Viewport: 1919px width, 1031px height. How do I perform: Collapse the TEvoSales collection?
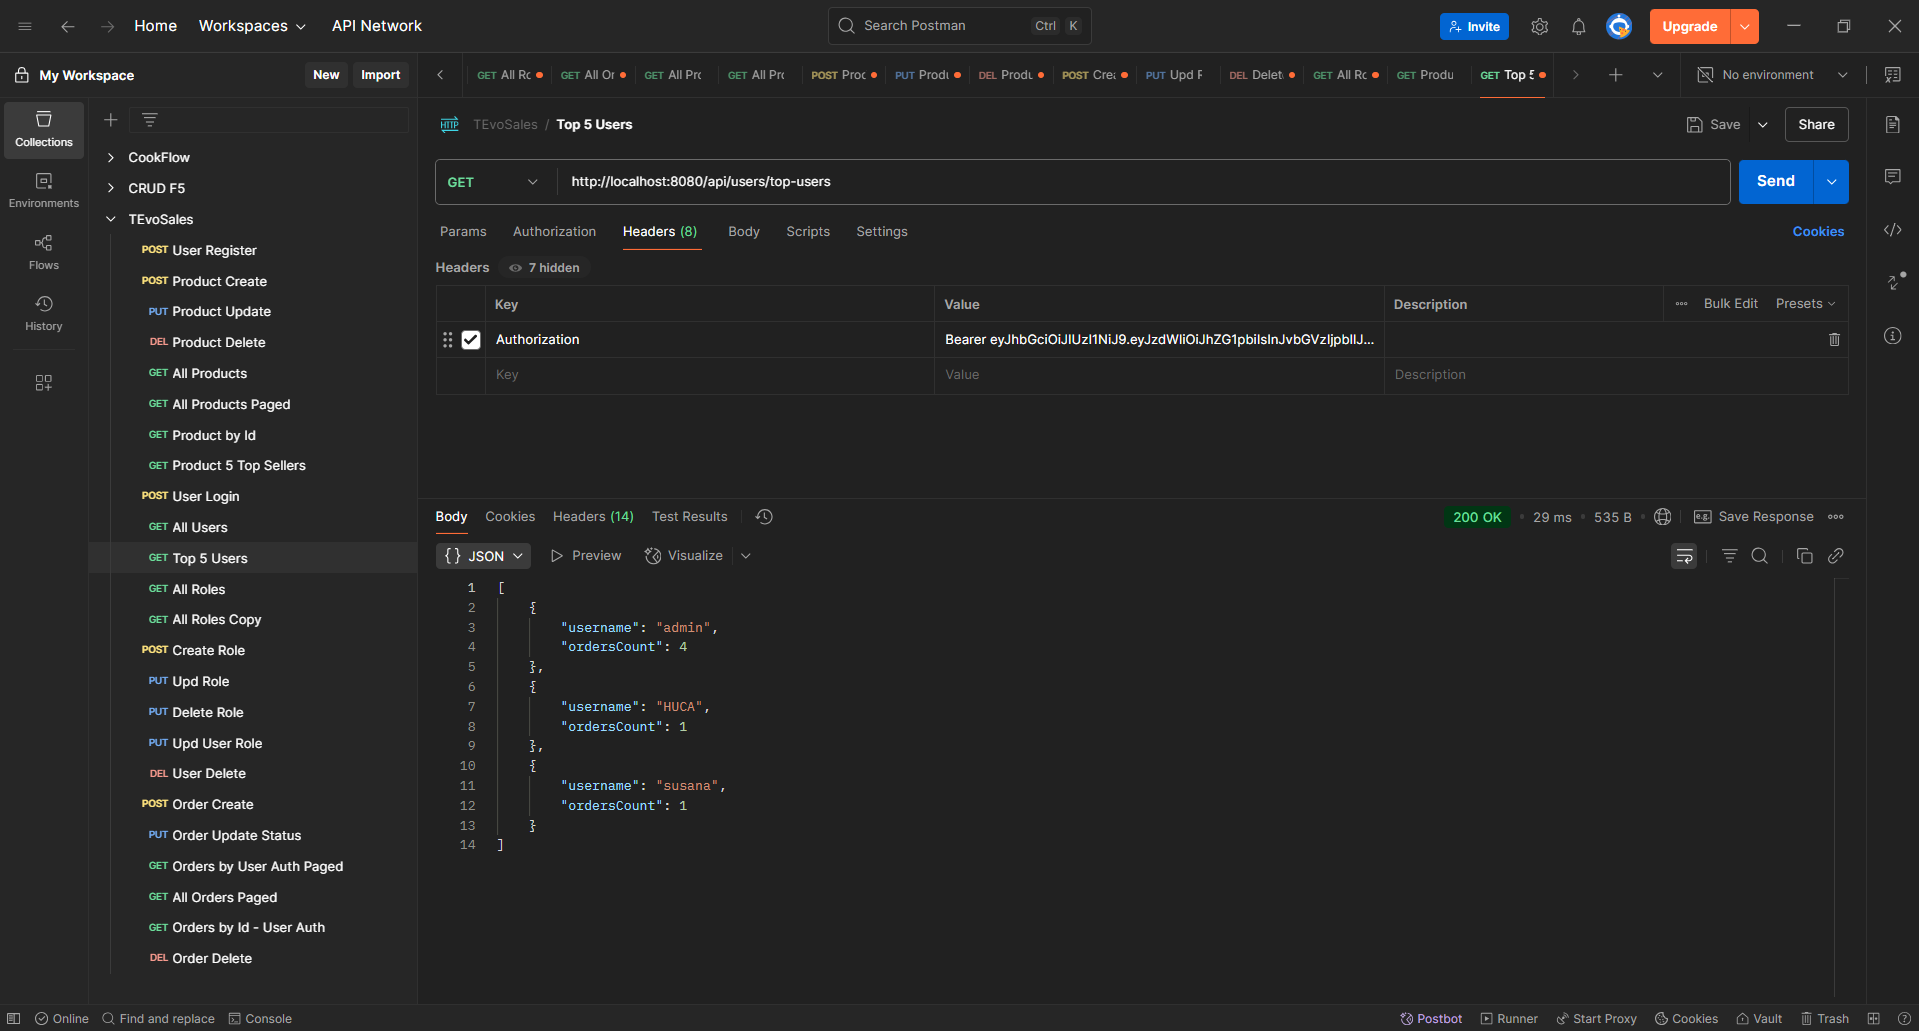point(111,220)
